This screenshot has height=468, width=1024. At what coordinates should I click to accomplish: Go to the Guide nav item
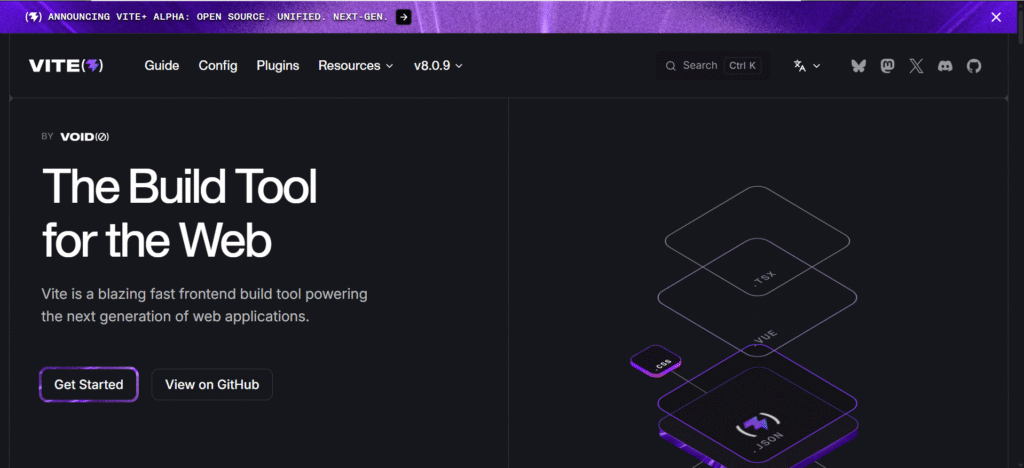tap(162, 66)
